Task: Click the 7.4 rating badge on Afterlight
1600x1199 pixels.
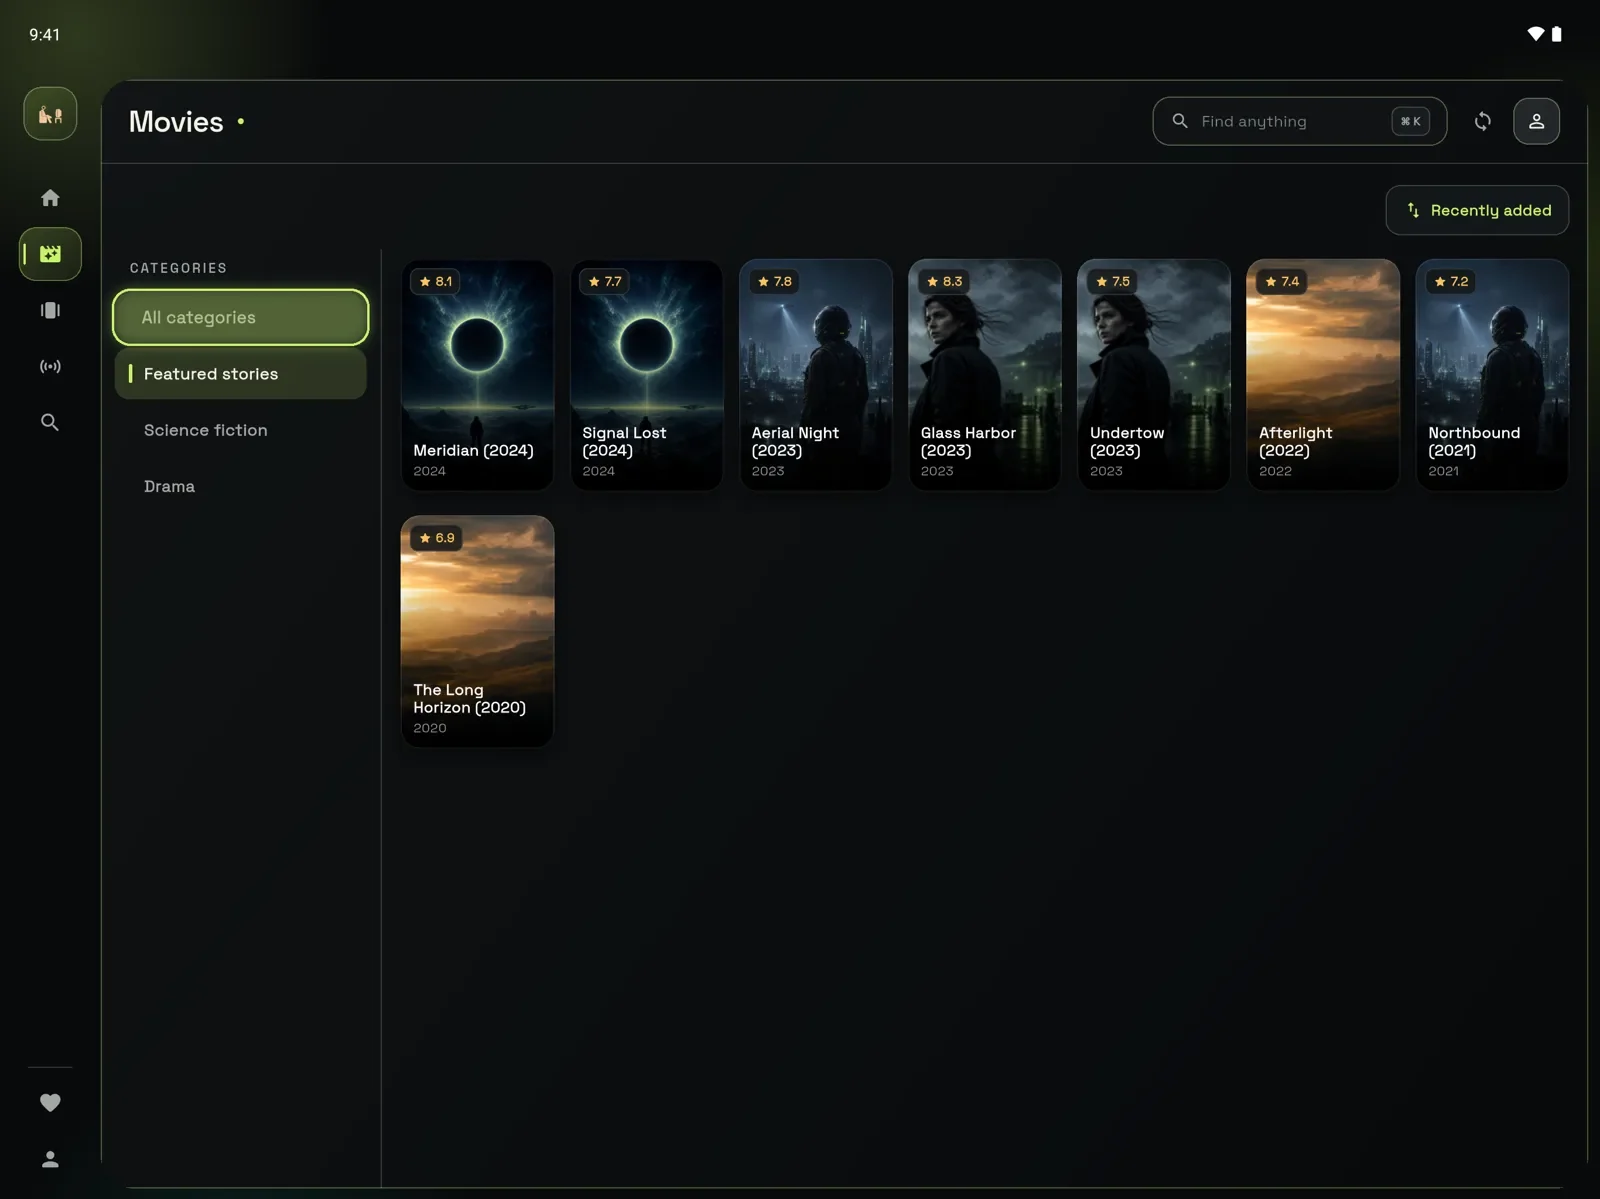Action: point(1282,281)
